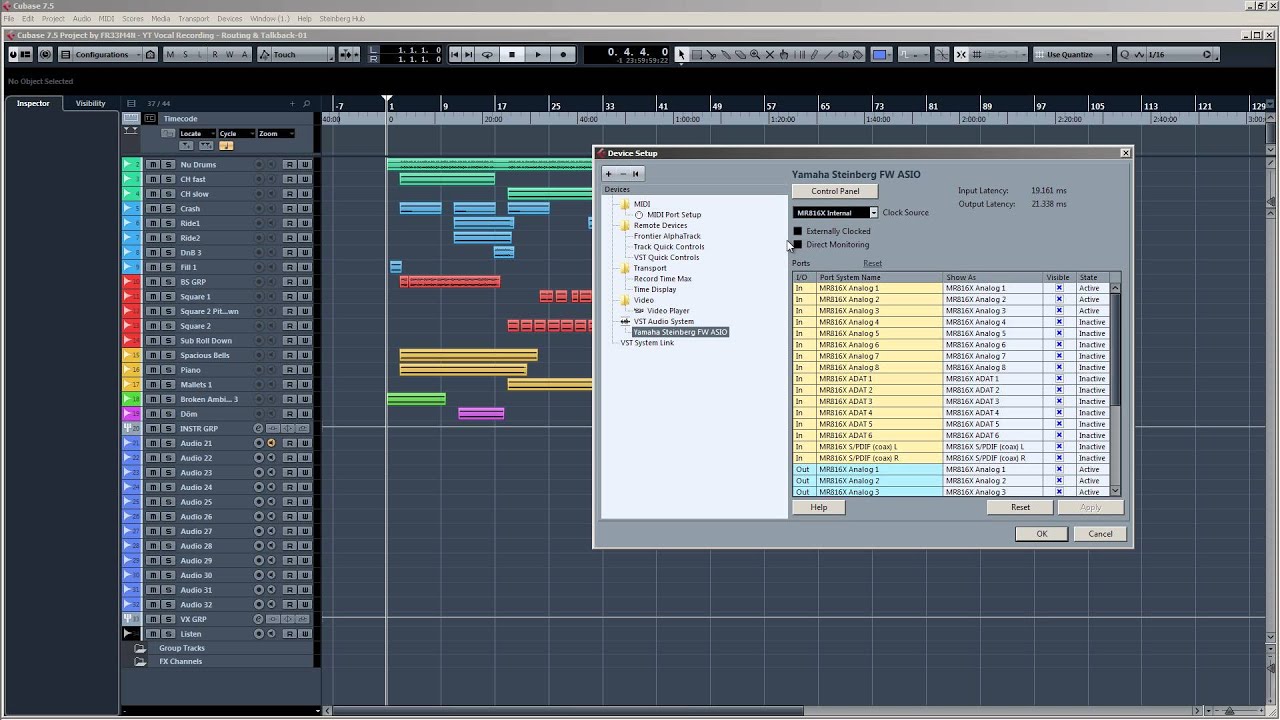
Task: Start transport playback with Play button
Action: pyautogui.click(x=538, y=54)
